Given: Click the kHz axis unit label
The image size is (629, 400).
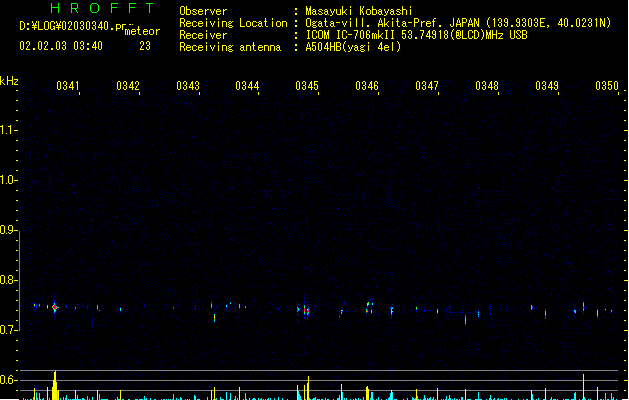Looking at the screenshot, I should (9, 81).
